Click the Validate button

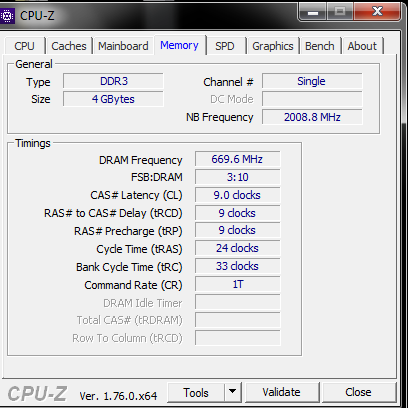pos(281,392)
